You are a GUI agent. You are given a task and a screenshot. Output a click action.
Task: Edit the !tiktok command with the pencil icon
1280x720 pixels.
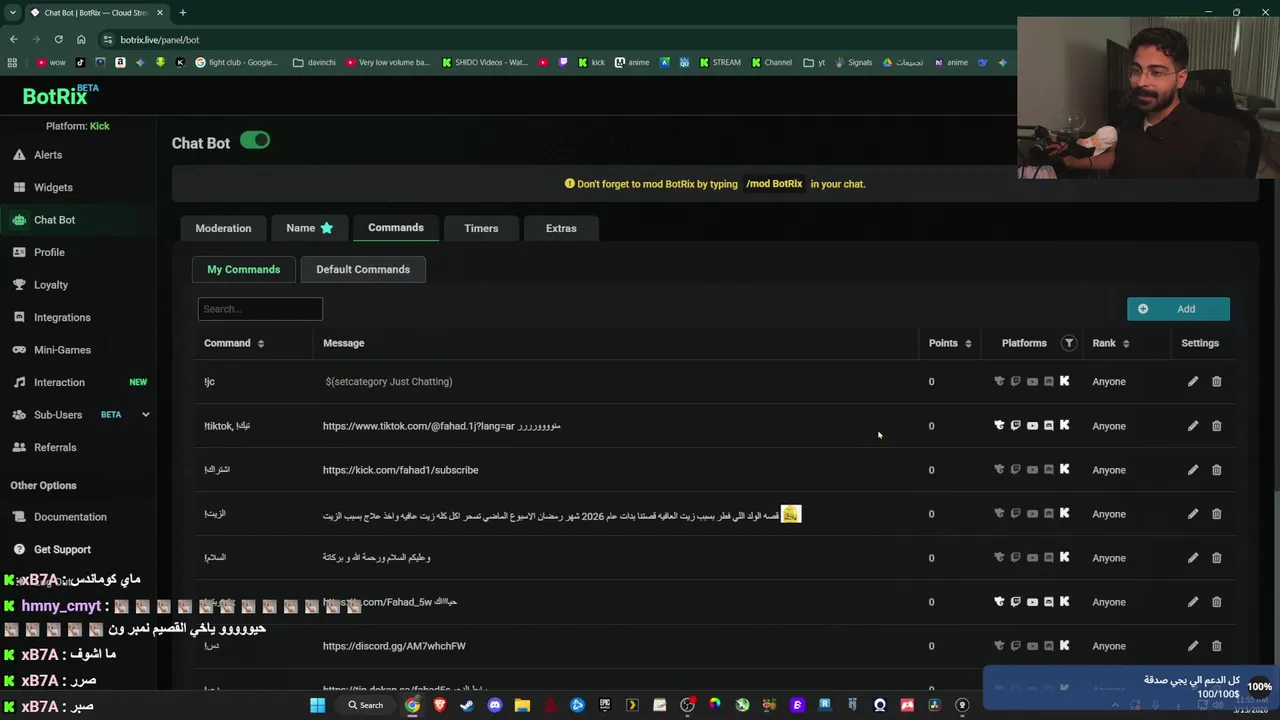(1193, 425)
